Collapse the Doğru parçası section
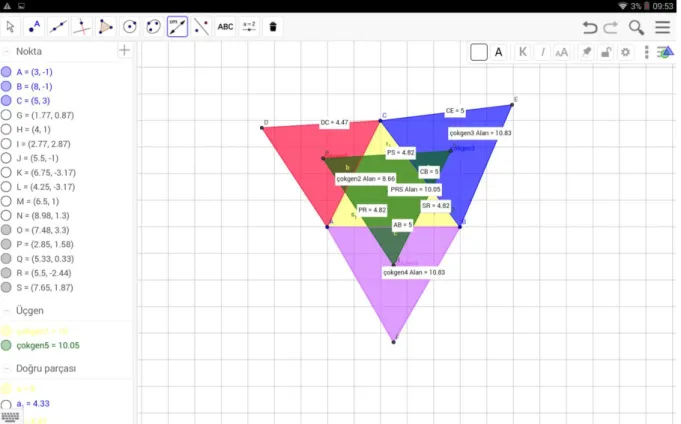 pos(6,368)
